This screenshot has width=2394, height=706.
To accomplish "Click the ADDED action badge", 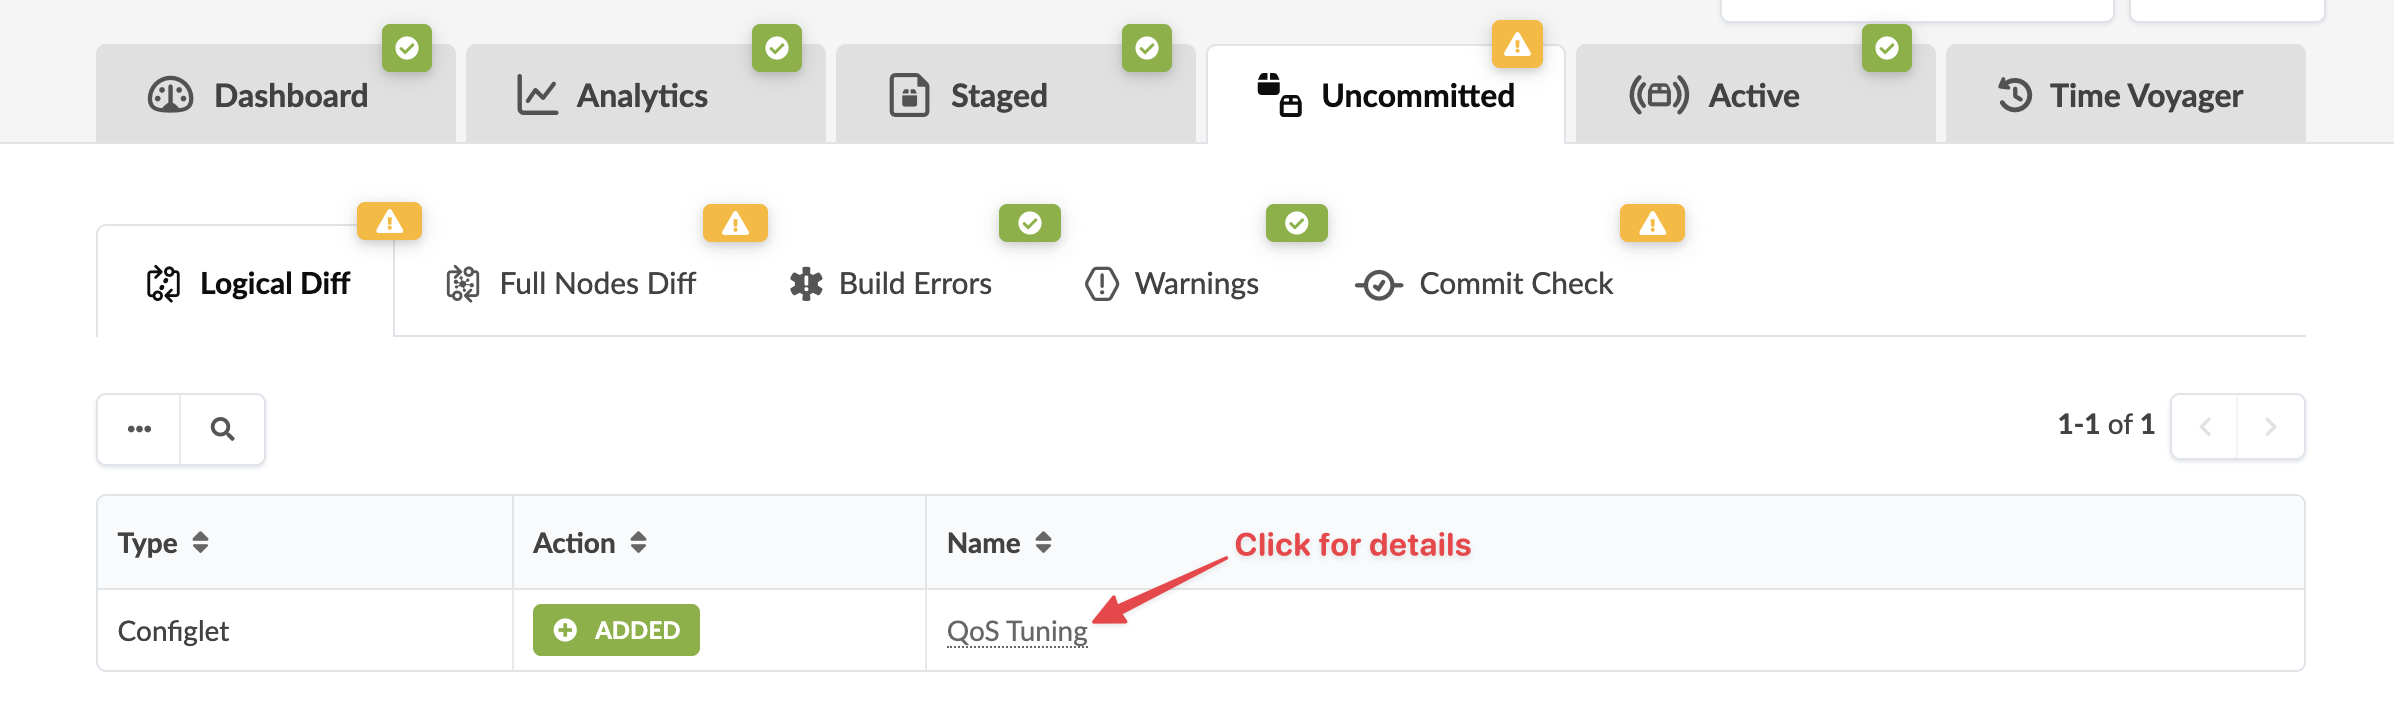I will (616, 630).
